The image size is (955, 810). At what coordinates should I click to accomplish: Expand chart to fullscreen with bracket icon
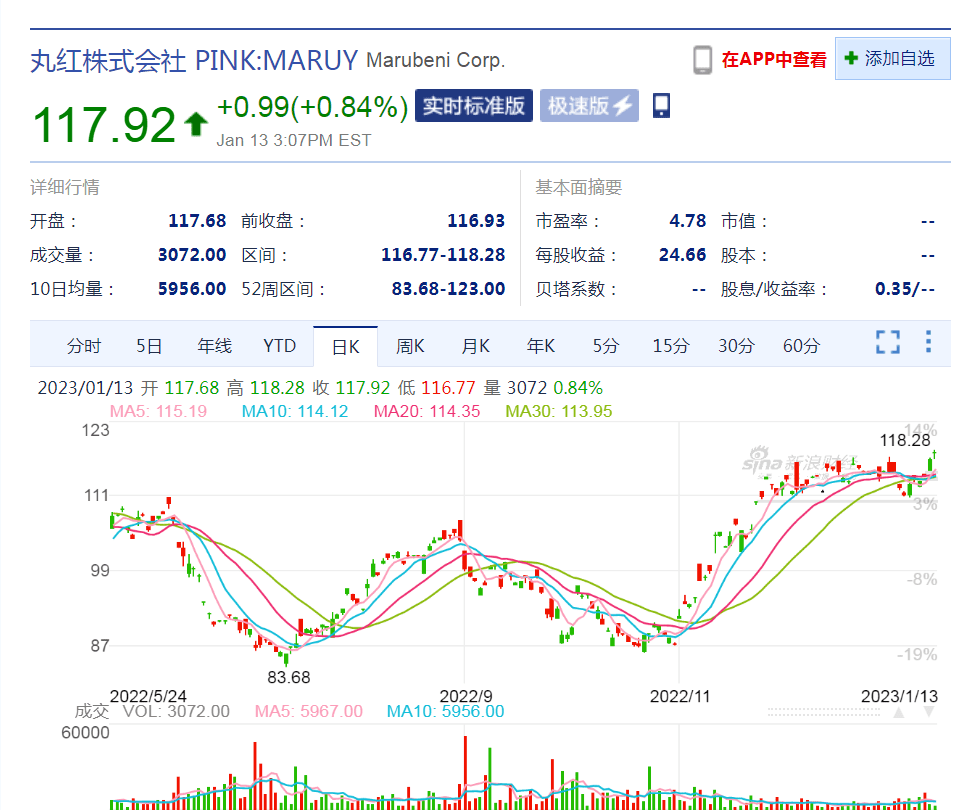888,342
